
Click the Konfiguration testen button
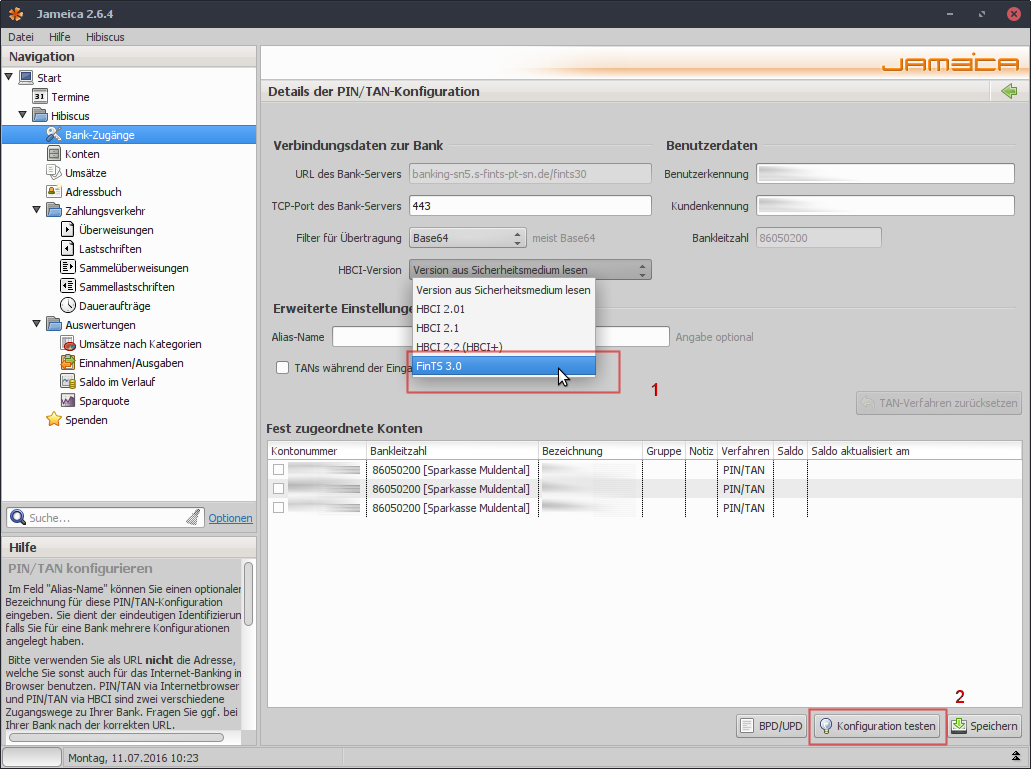(x=877, y=726)
